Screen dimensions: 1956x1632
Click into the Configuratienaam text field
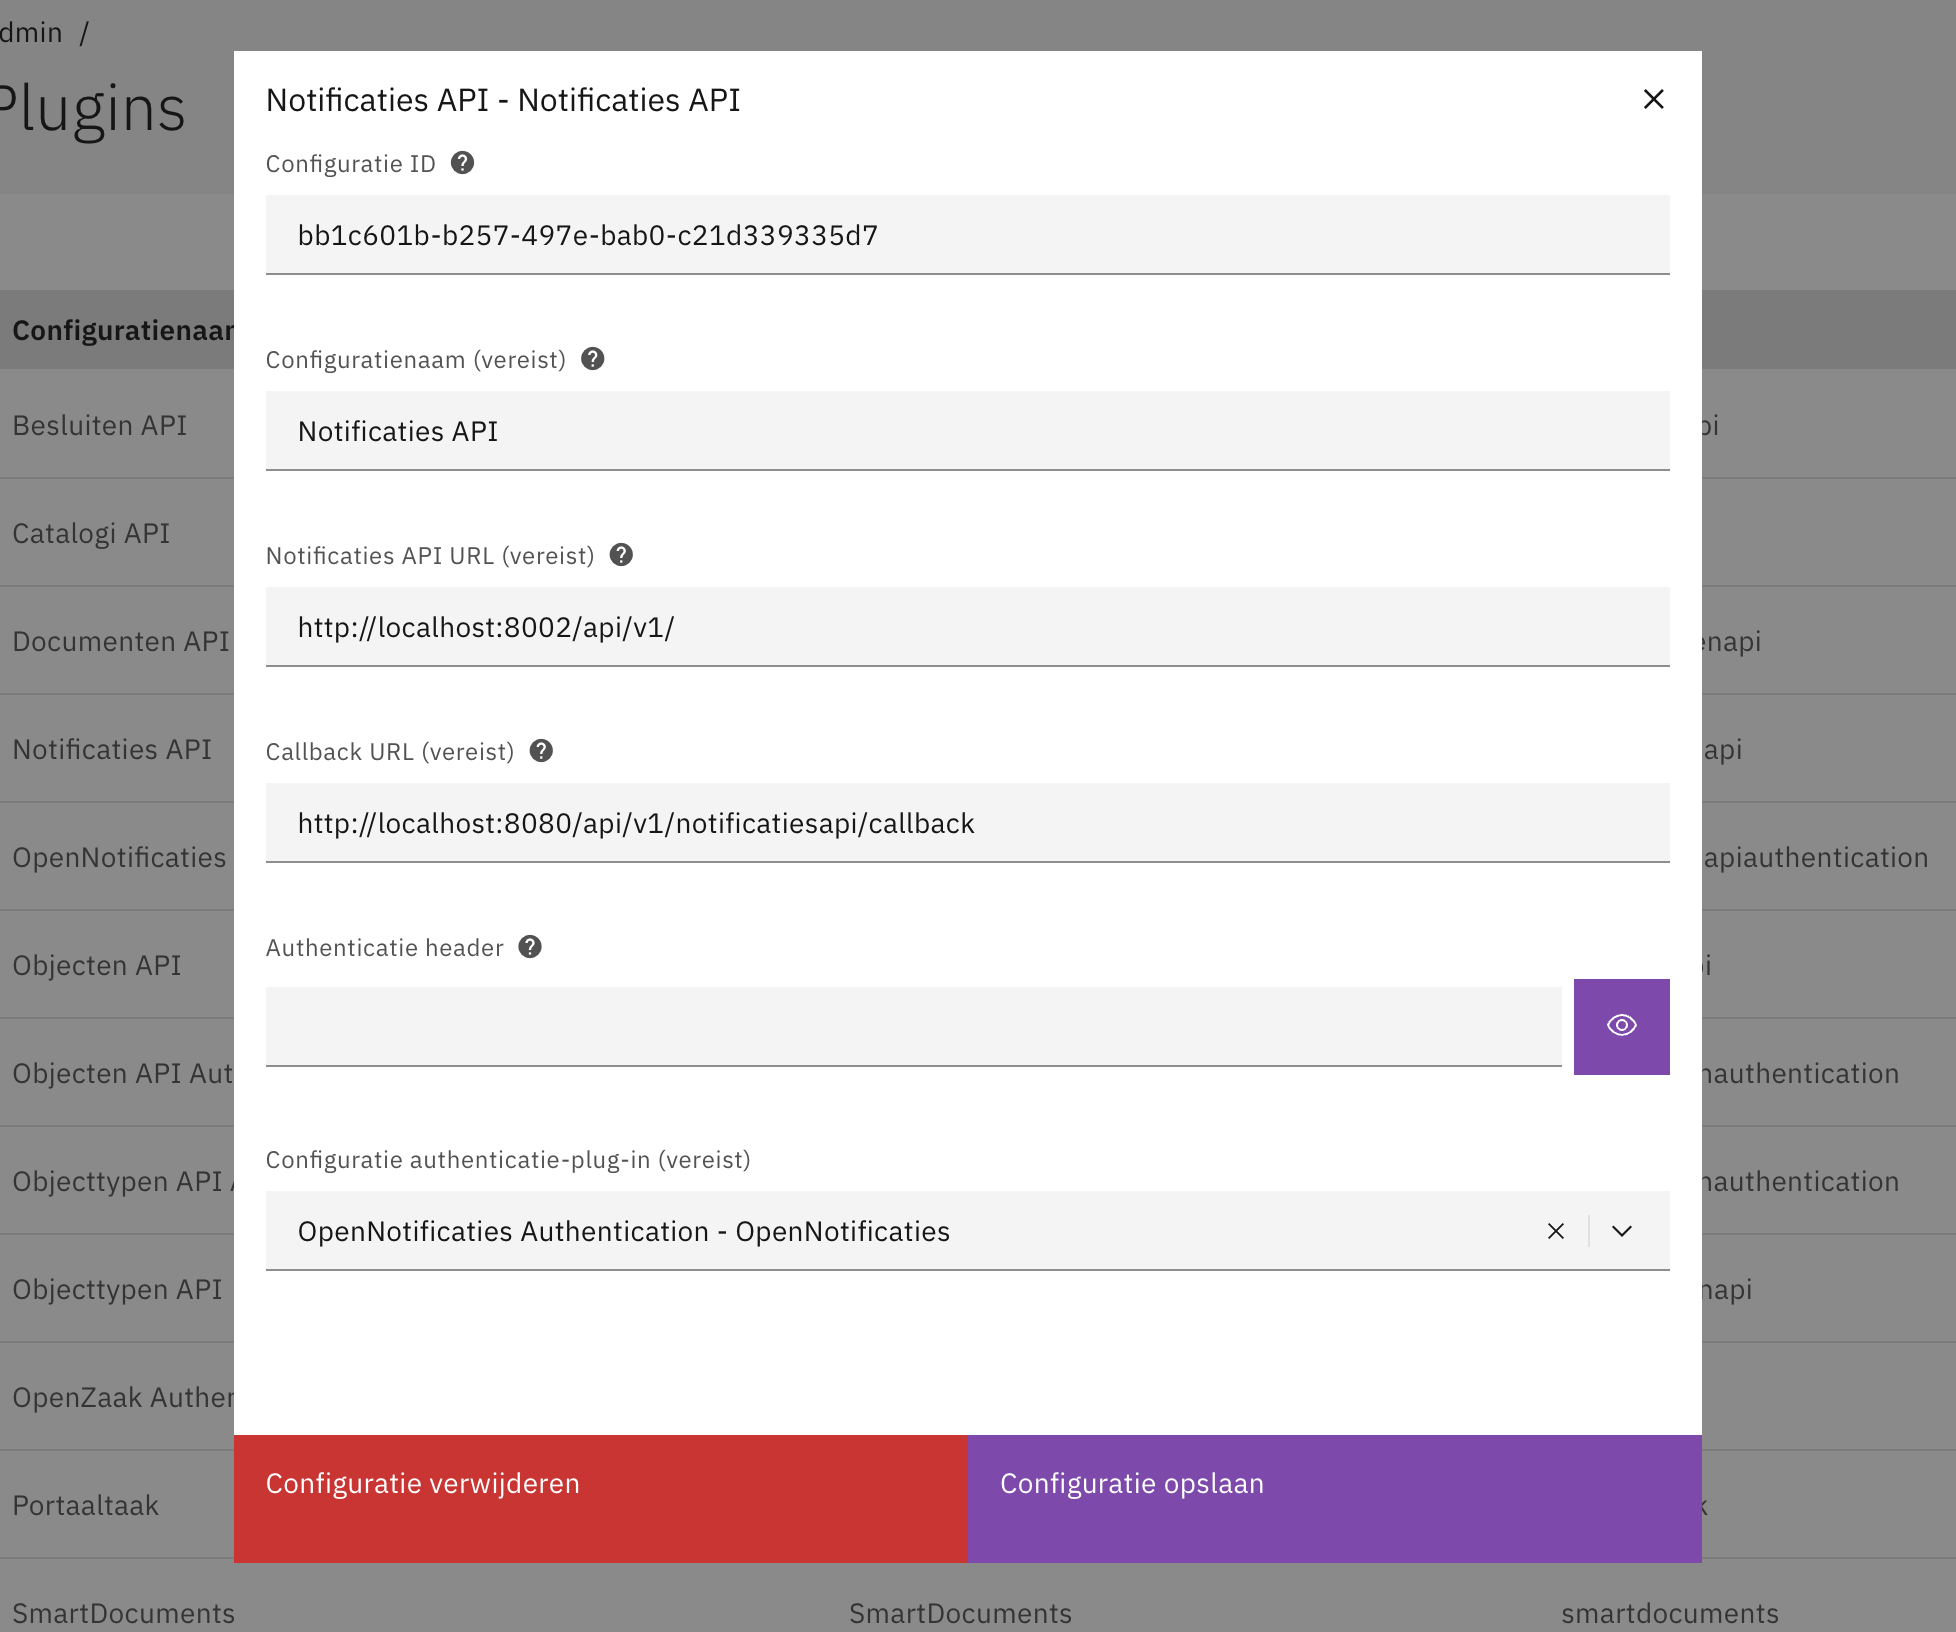pyautogui.click(x=966, y=431)
